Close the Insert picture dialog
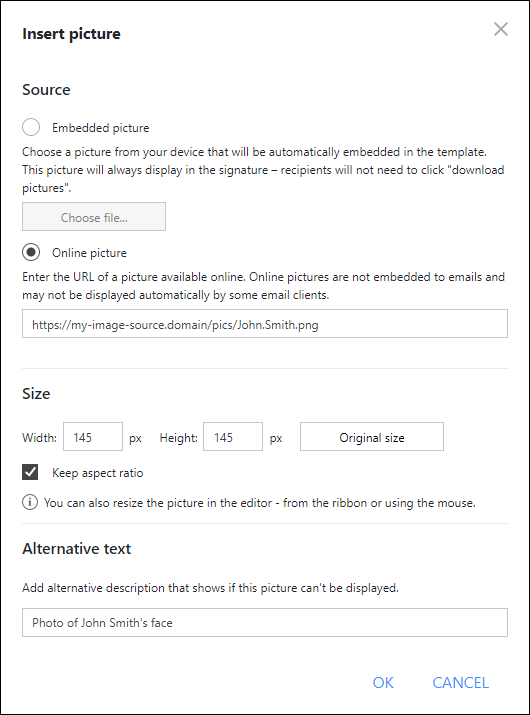 [x=501, y=29]
